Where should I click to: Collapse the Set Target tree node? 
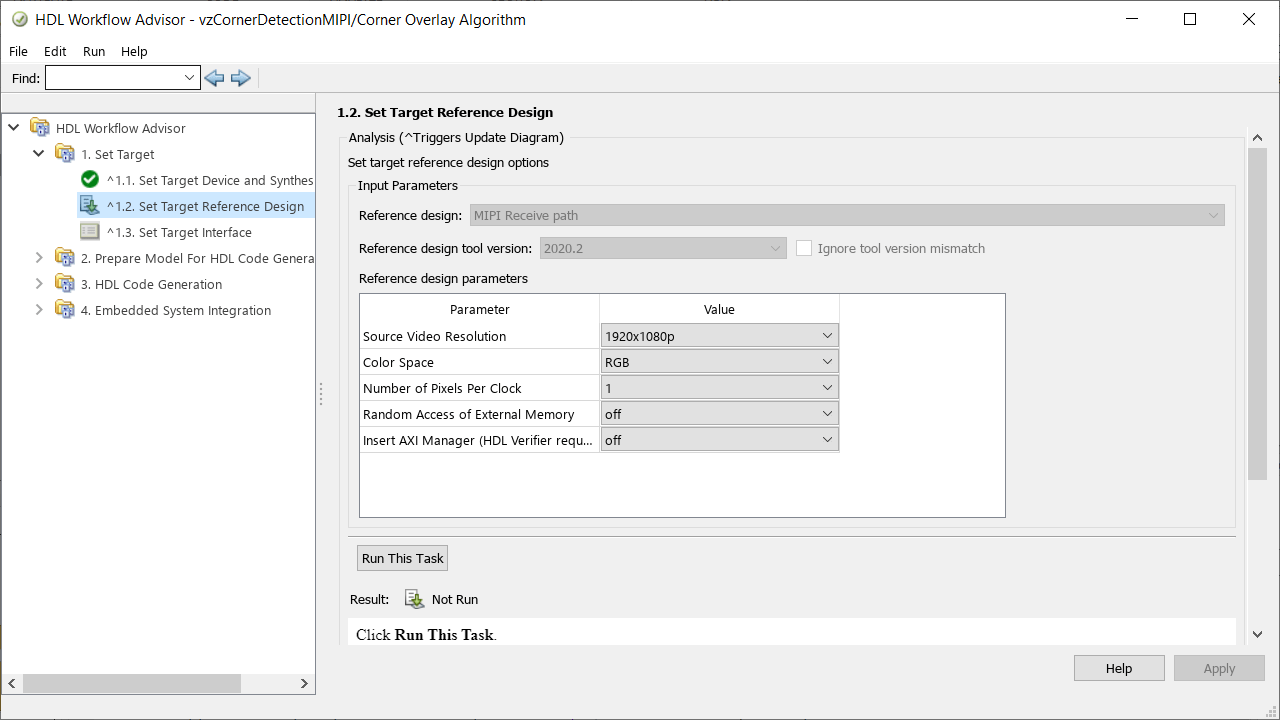tap(39, 154)
